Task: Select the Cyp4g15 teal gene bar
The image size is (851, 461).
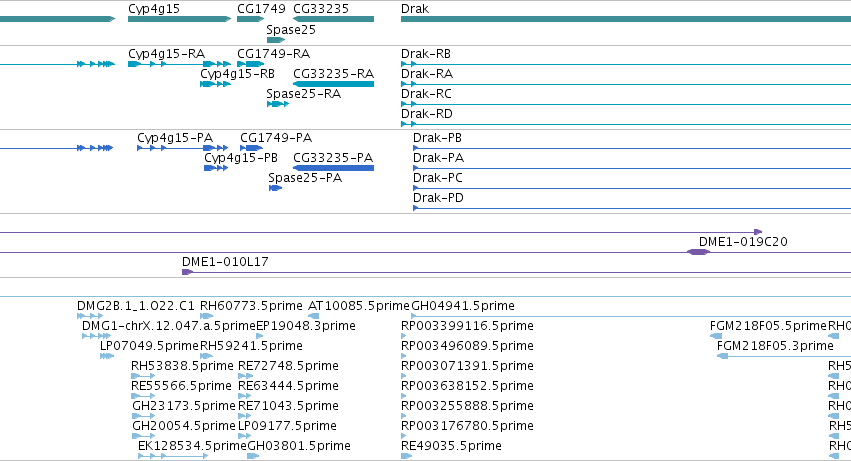Action: click(180, 19)
